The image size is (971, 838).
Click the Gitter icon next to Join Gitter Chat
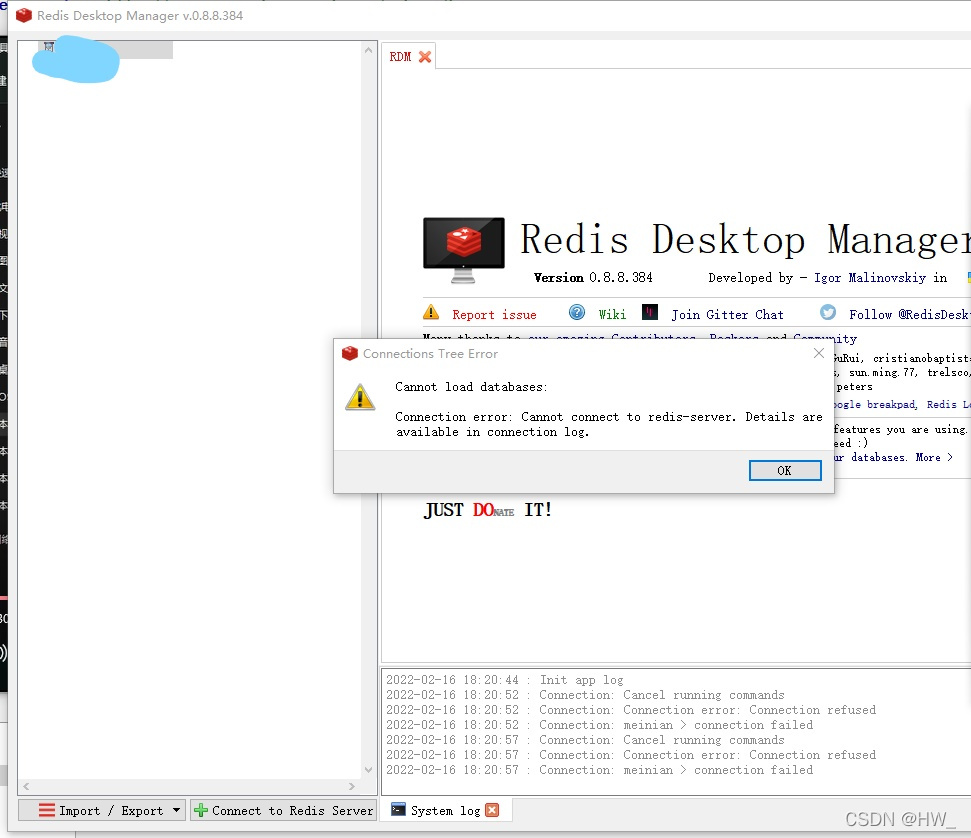click(651, 313)
